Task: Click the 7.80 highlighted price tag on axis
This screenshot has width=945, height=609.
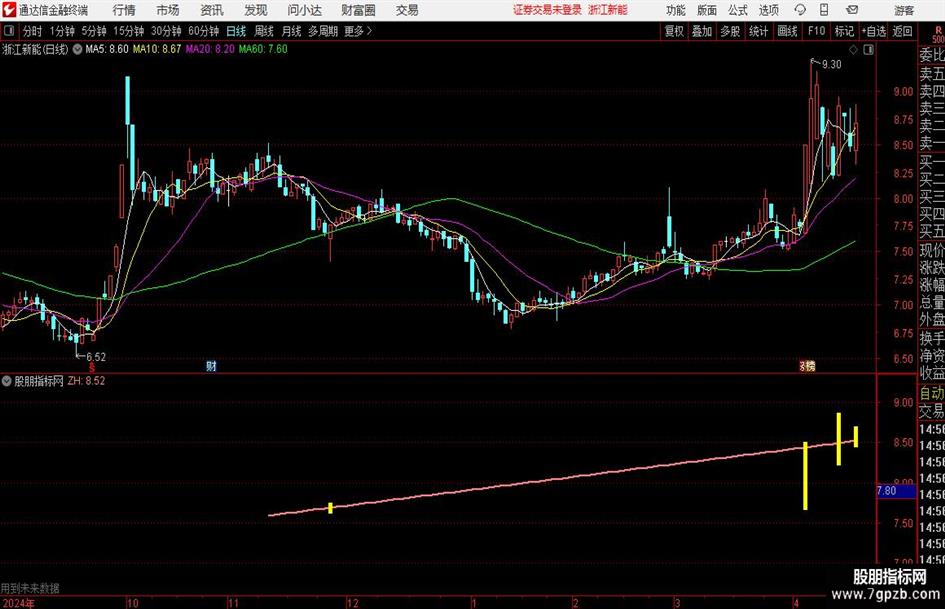Action: coord(896,491)
